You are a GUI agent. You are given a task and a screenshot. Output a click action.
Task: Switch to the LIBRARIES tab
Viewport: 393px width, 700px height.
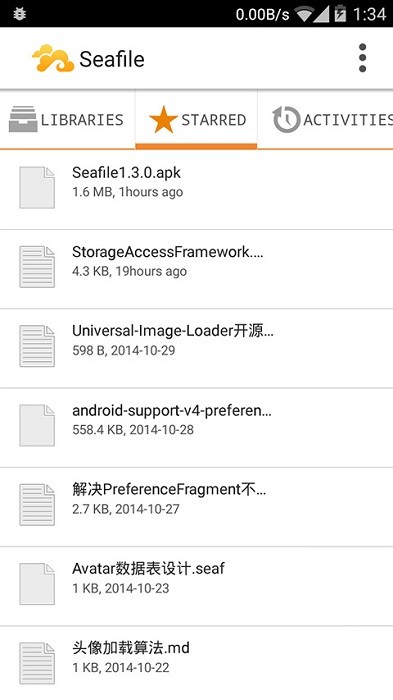[x=67, y=120]
